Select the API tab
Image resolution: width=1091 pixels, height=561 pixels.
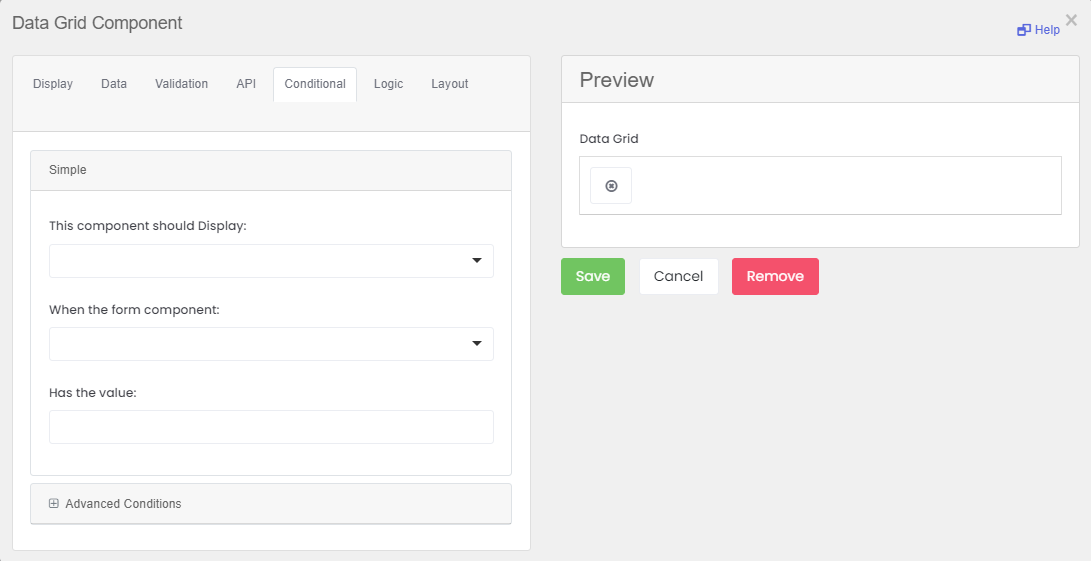click(246, 84)
